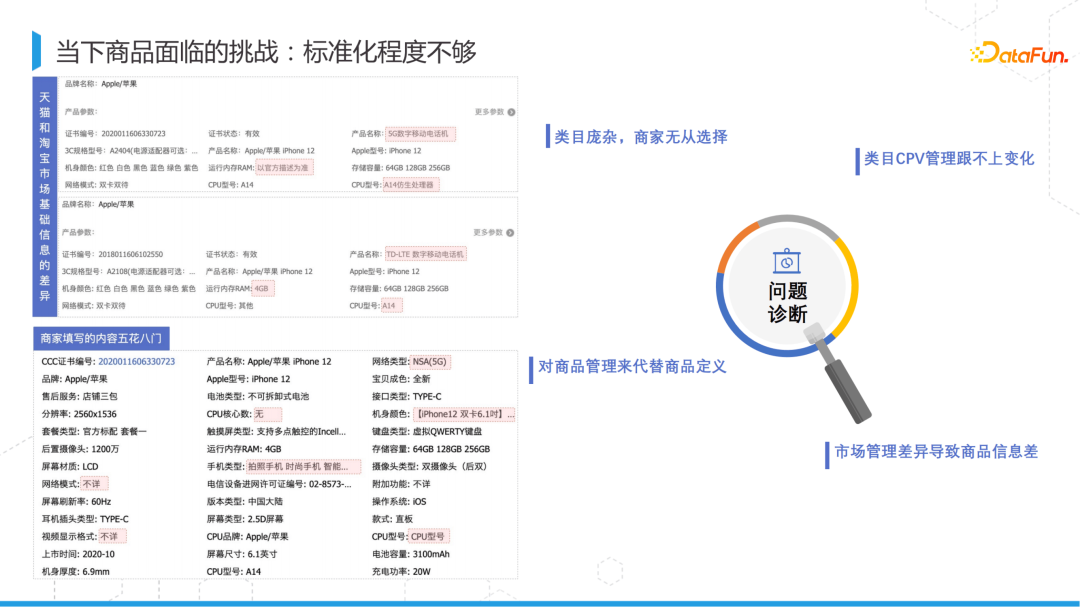Click highlighted CPU型号 value CPU型号
The width and height of the screenshot is (1080, 607).
click(x=428, y=537)
